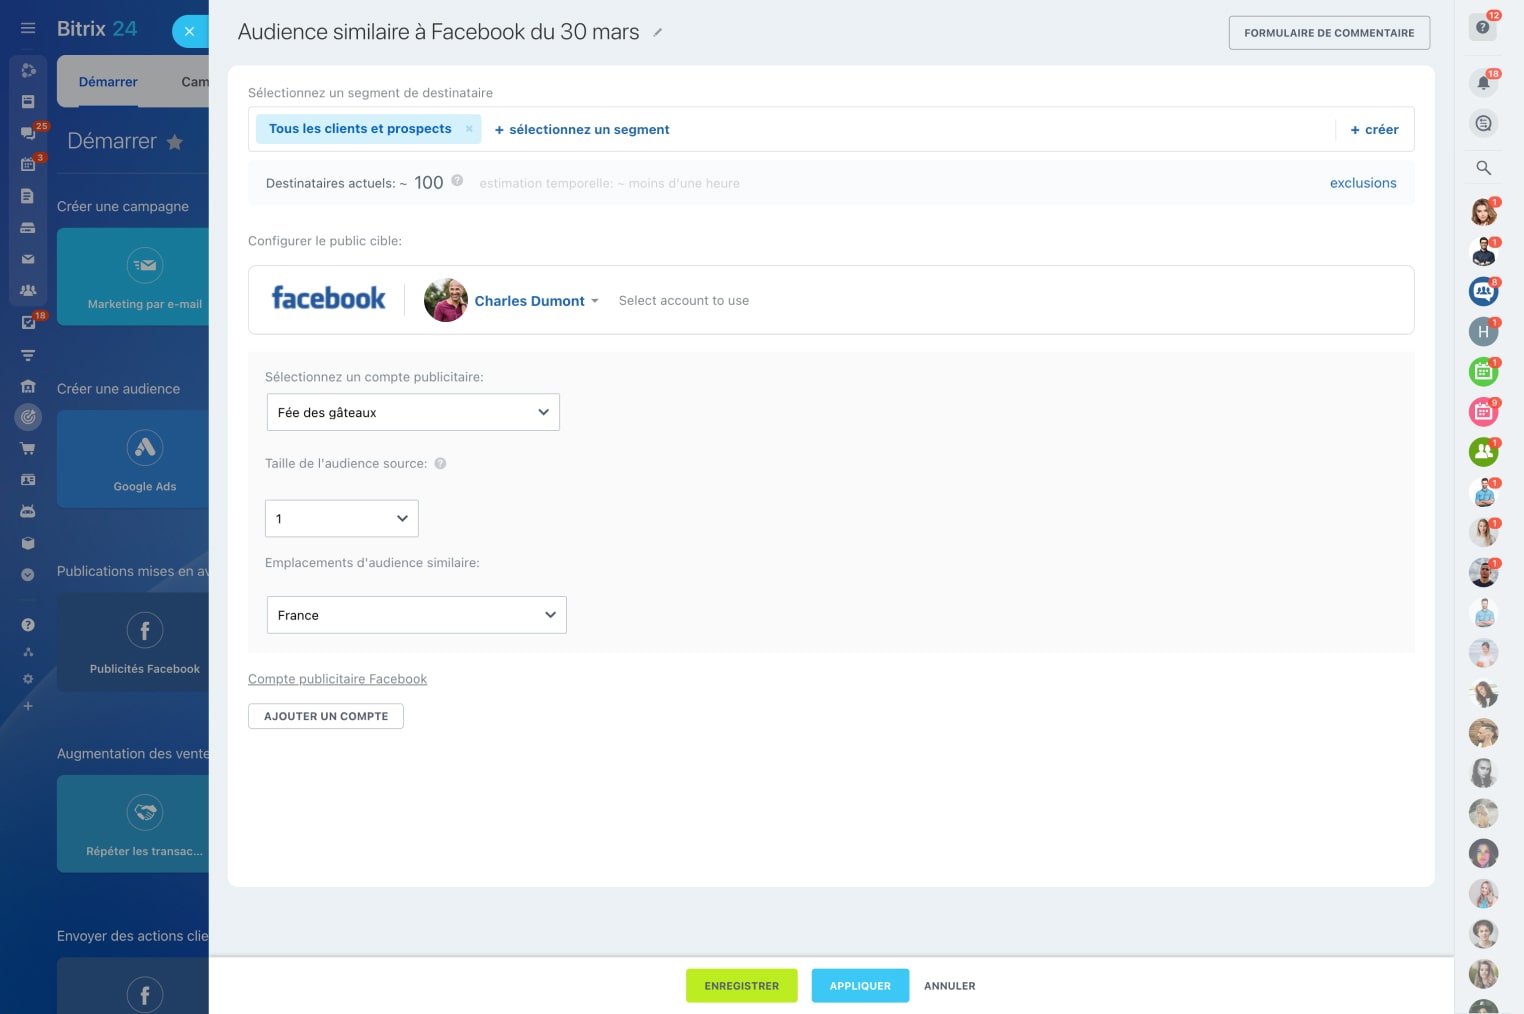Open the source audience size dropdown
This screenshot has height=1014, width=1524.
pyautogui.click(x=341, y=519)
